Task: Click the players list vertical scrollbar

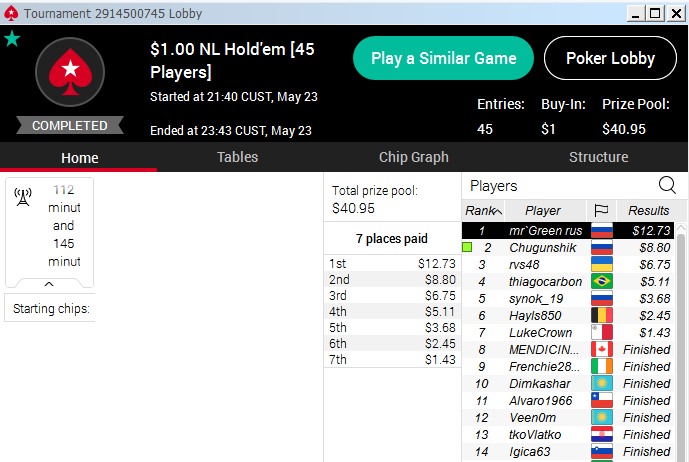Action: pyautogui.click(x=681, y=343)
